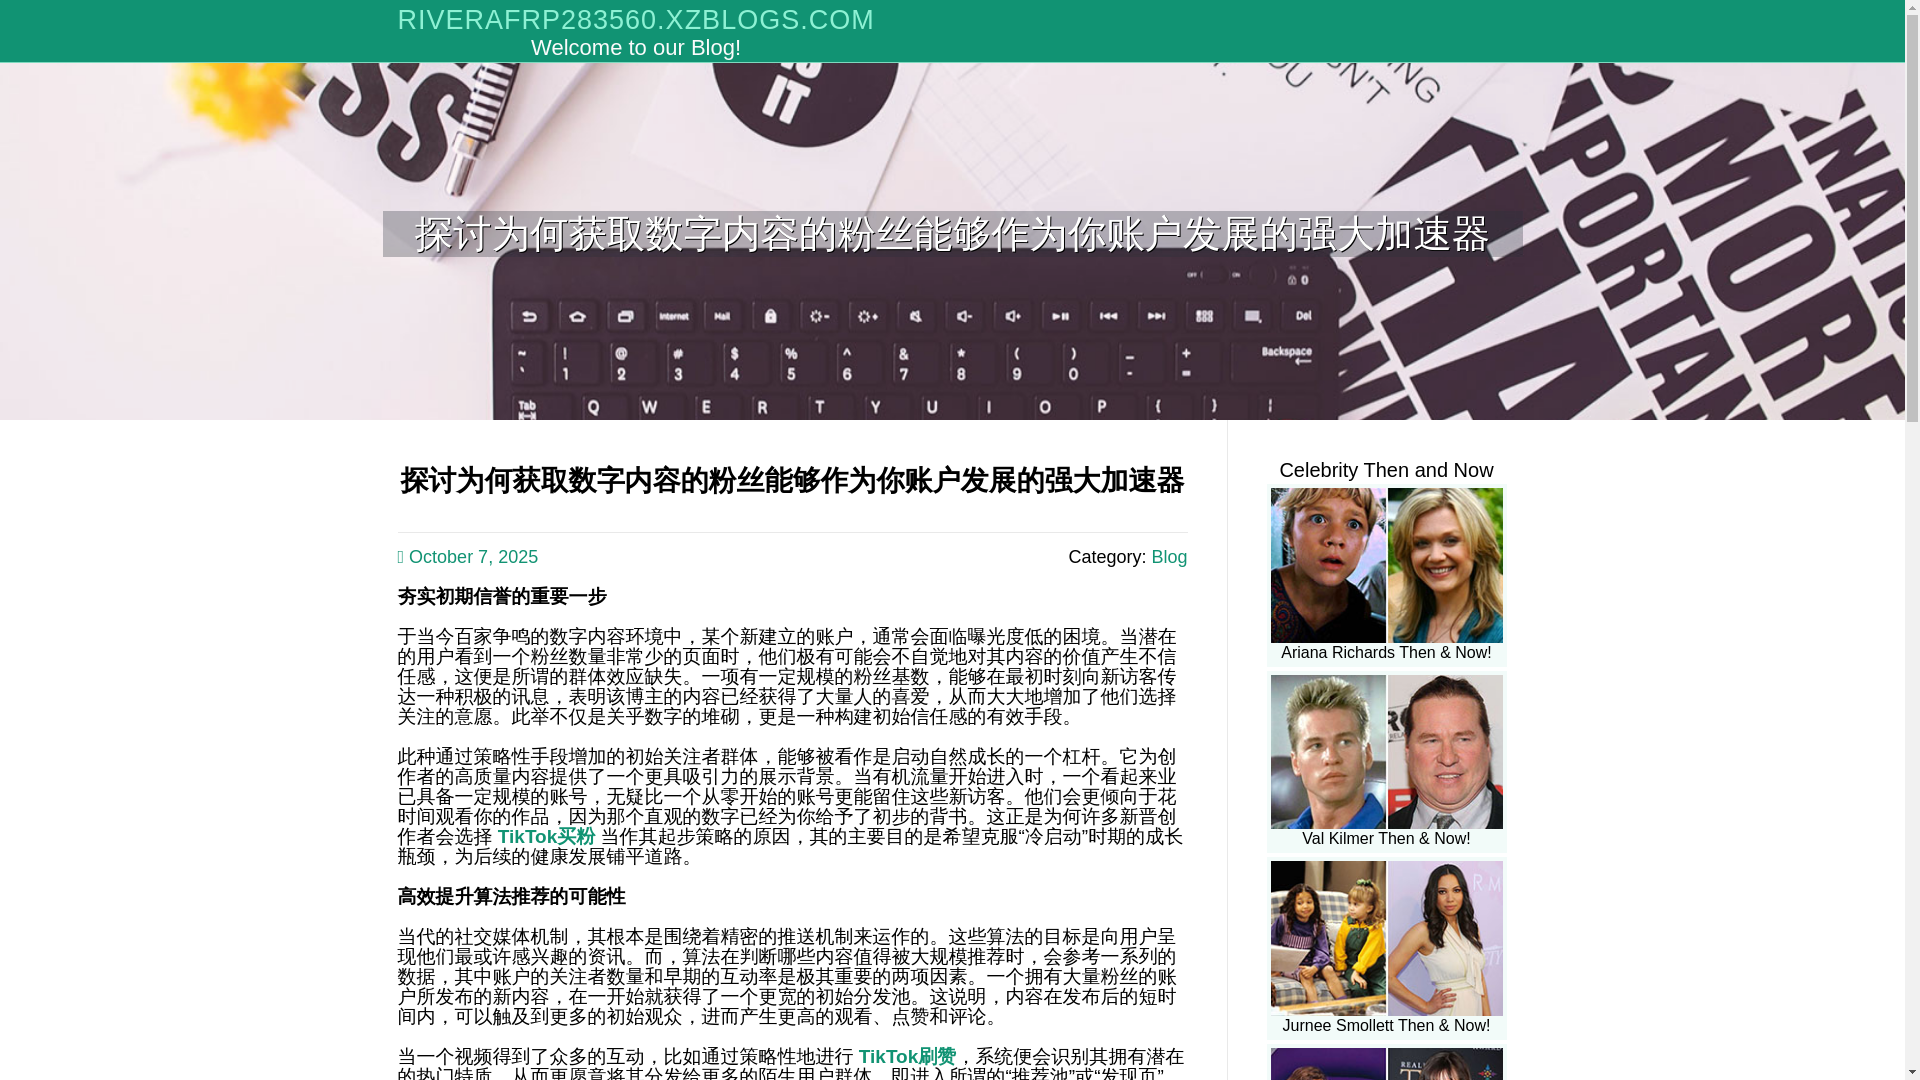Open the October 7, 2025 date link
Screen dimensions: 1920x1080
[472, 557]
